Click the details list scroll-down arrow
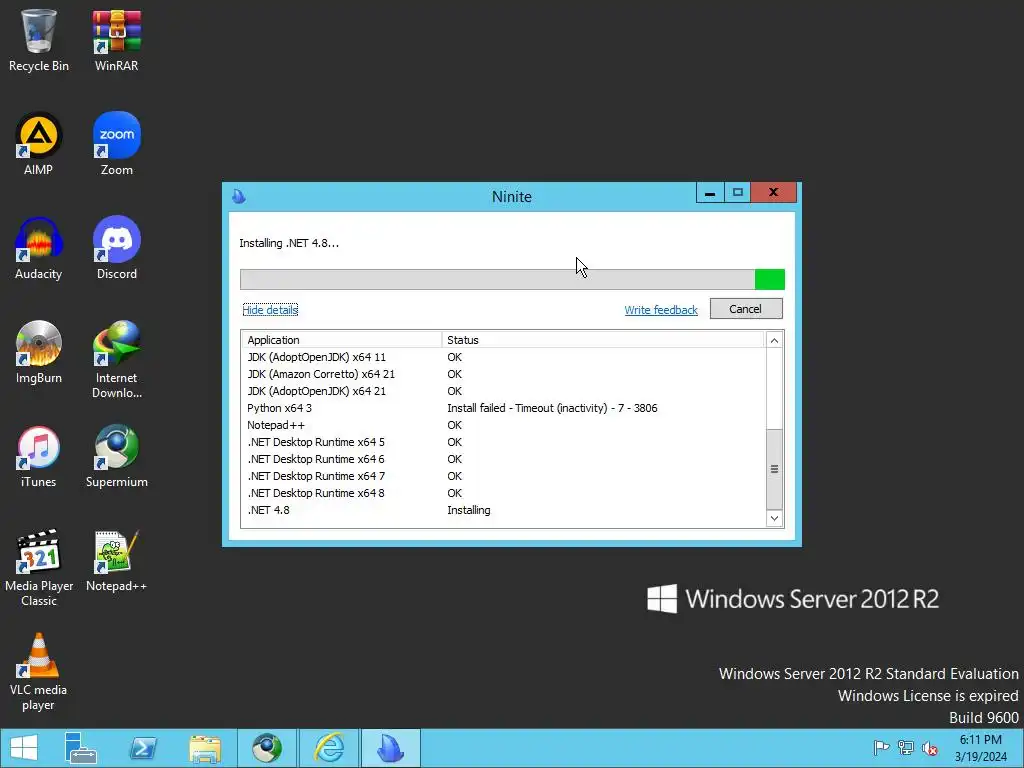Image resolution: width=1024 pixels, height=768 pixels. pos(774,519)
